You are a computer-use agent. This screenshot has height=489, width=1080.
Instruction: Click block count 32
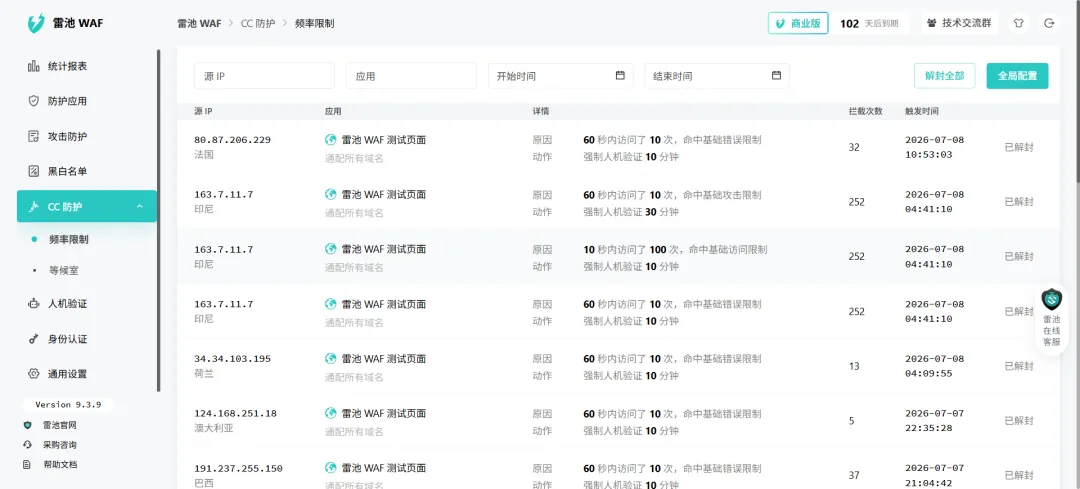coord(854,147)
